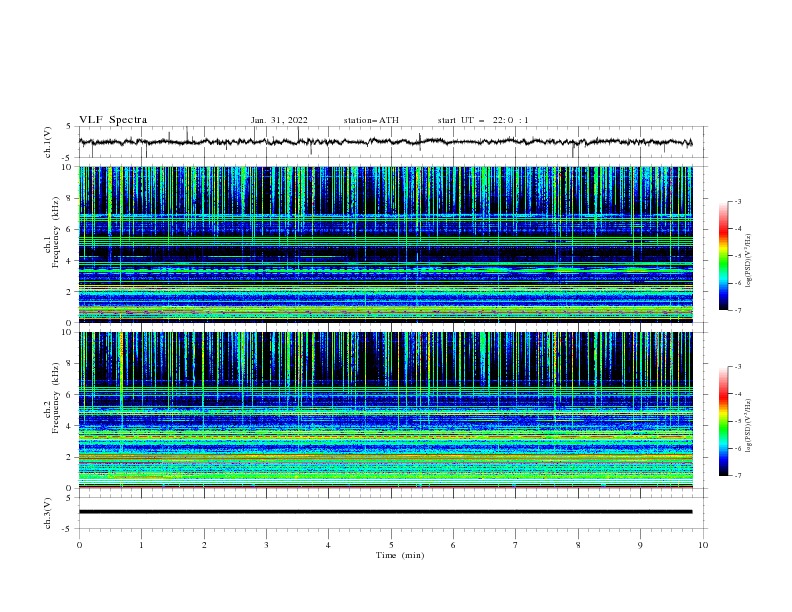Viewport: 792px width, 612px height.
Task: Click the "-3" label on ch.1 colorbar
Action: click(x=738, y=201)
